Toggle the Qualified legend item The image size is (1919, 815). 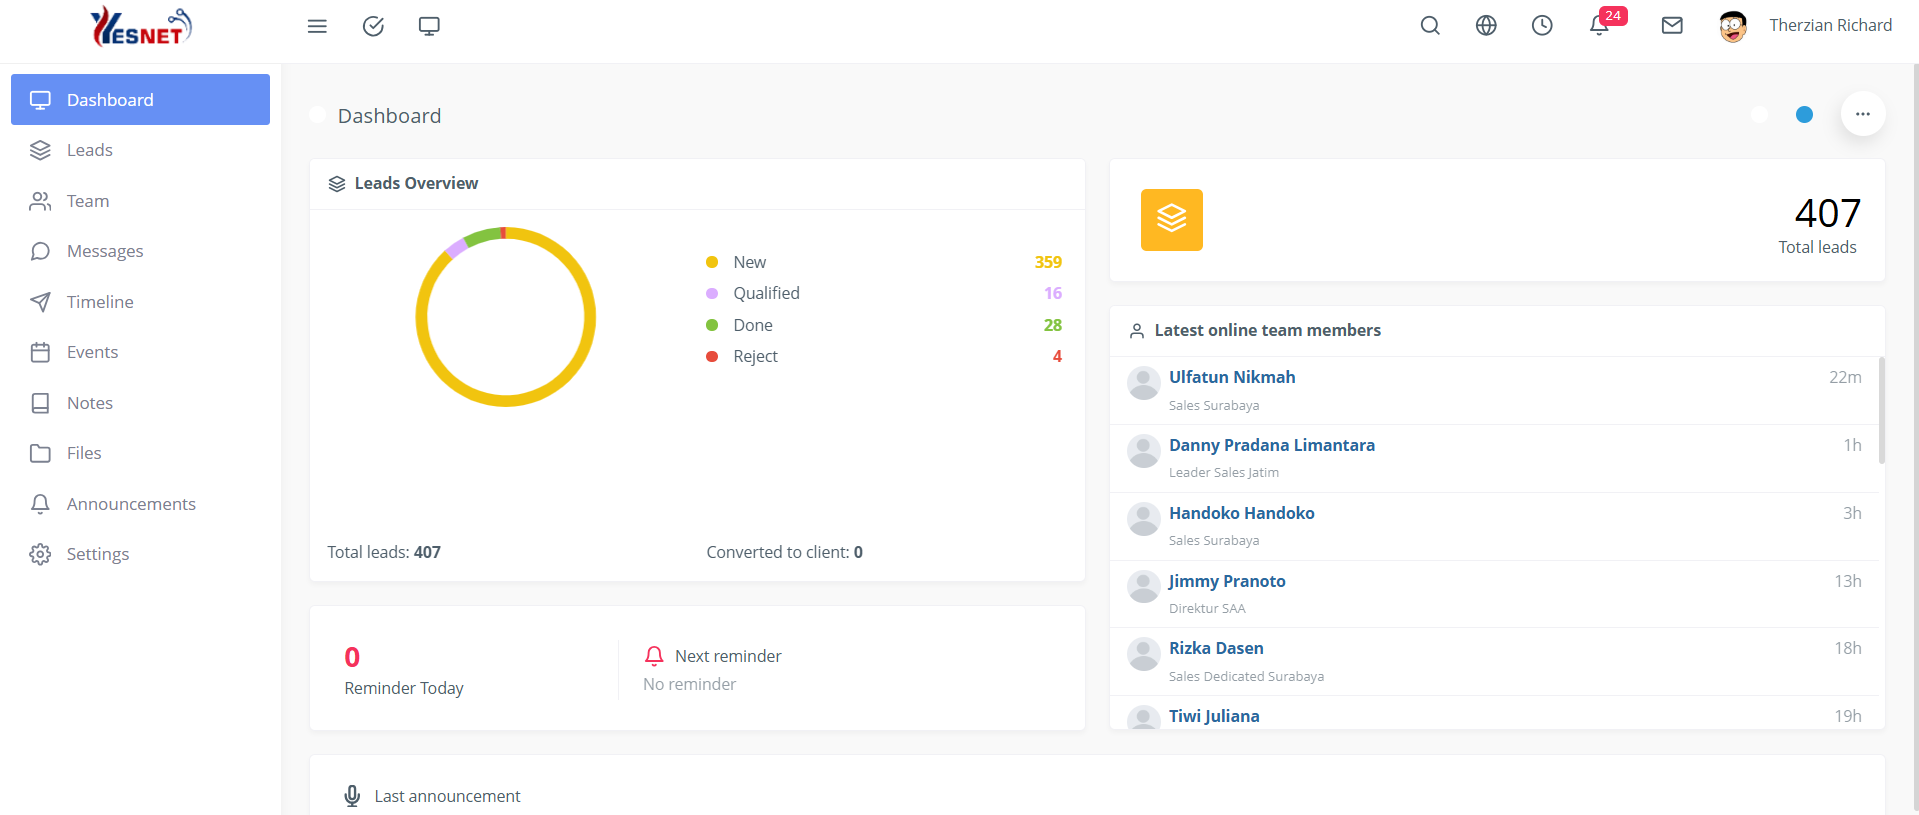point(765,293)
